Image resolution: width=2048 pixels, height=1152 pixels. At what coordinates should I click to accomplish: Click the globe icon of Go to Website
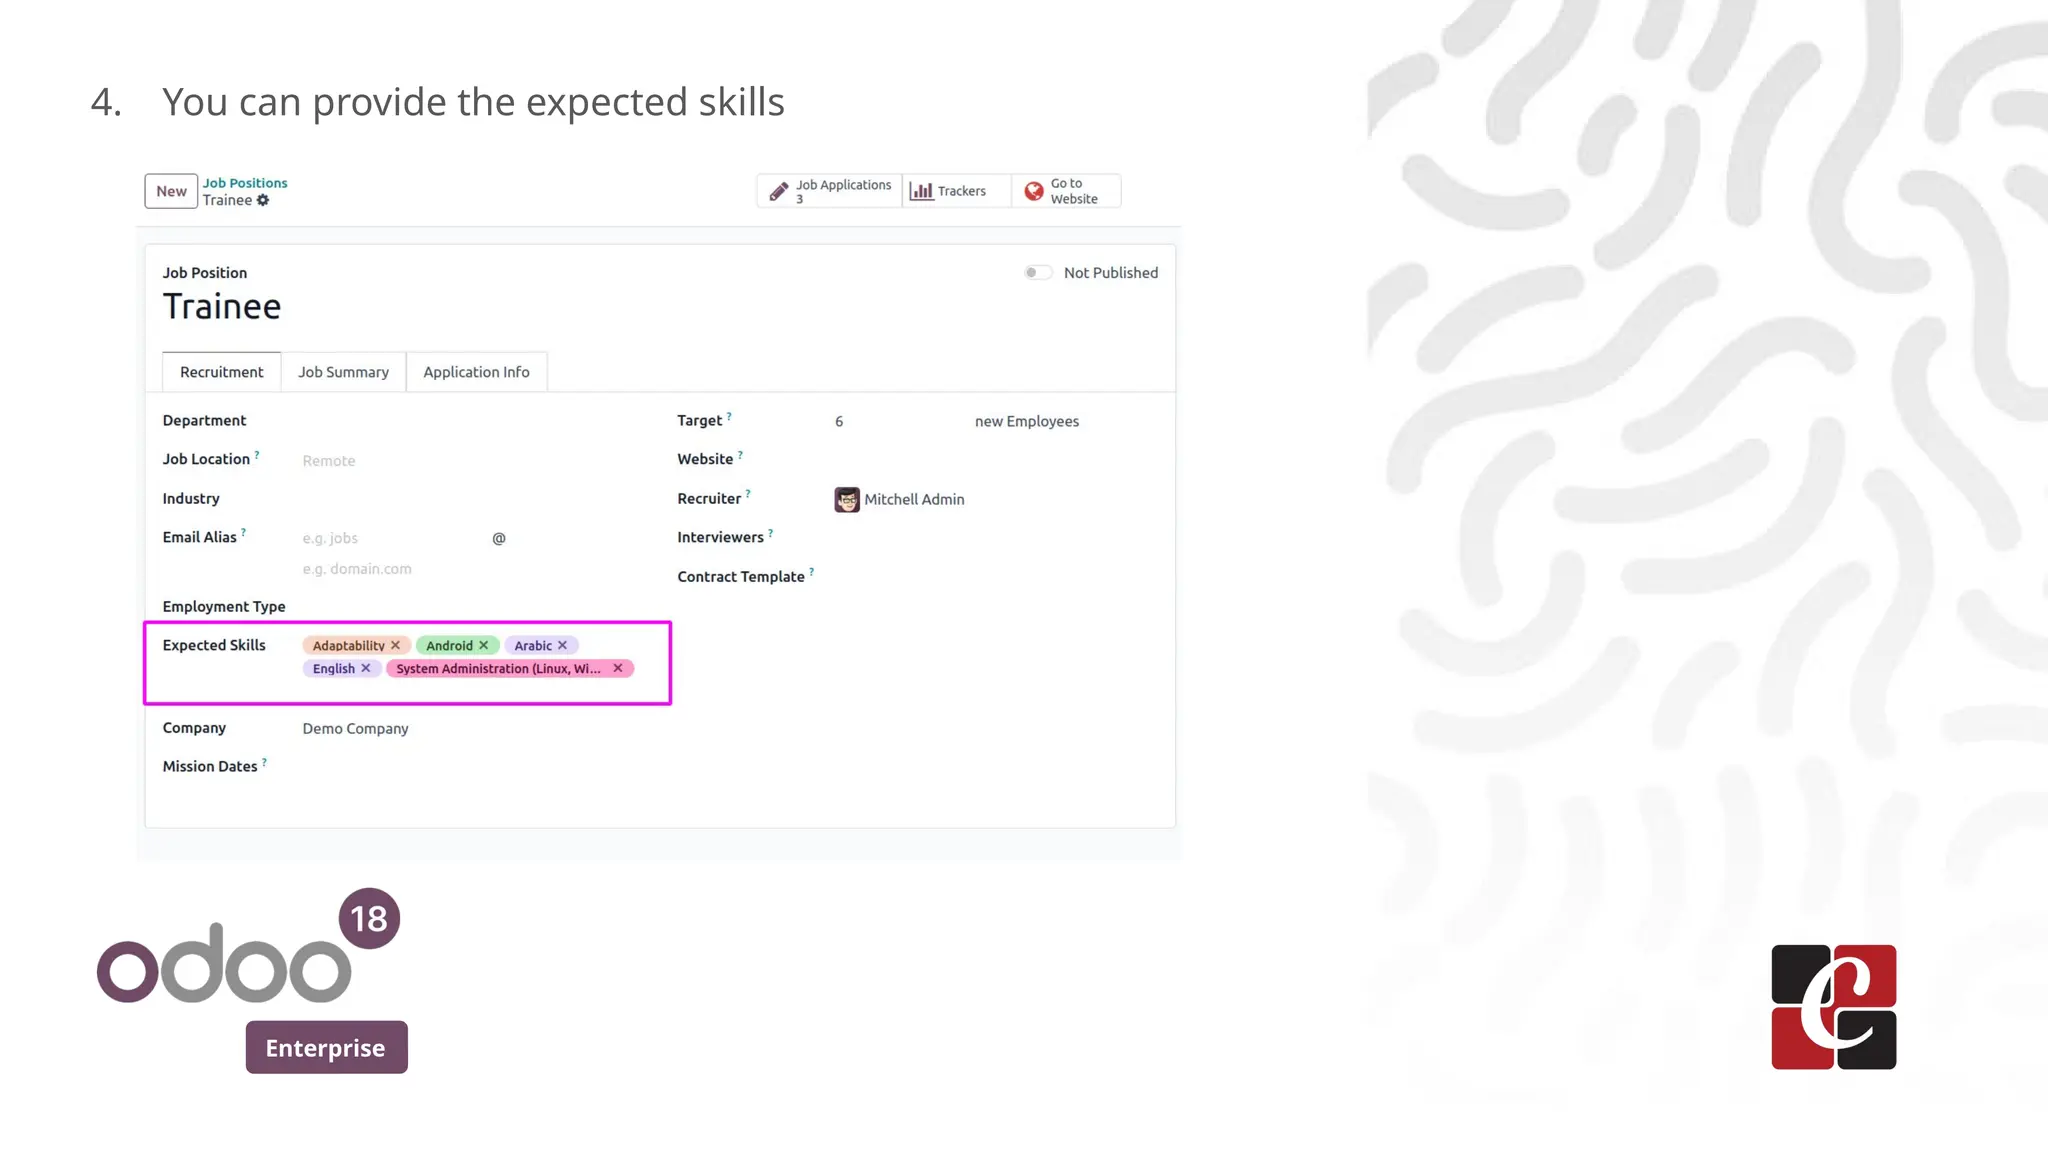click(1034, 190)
